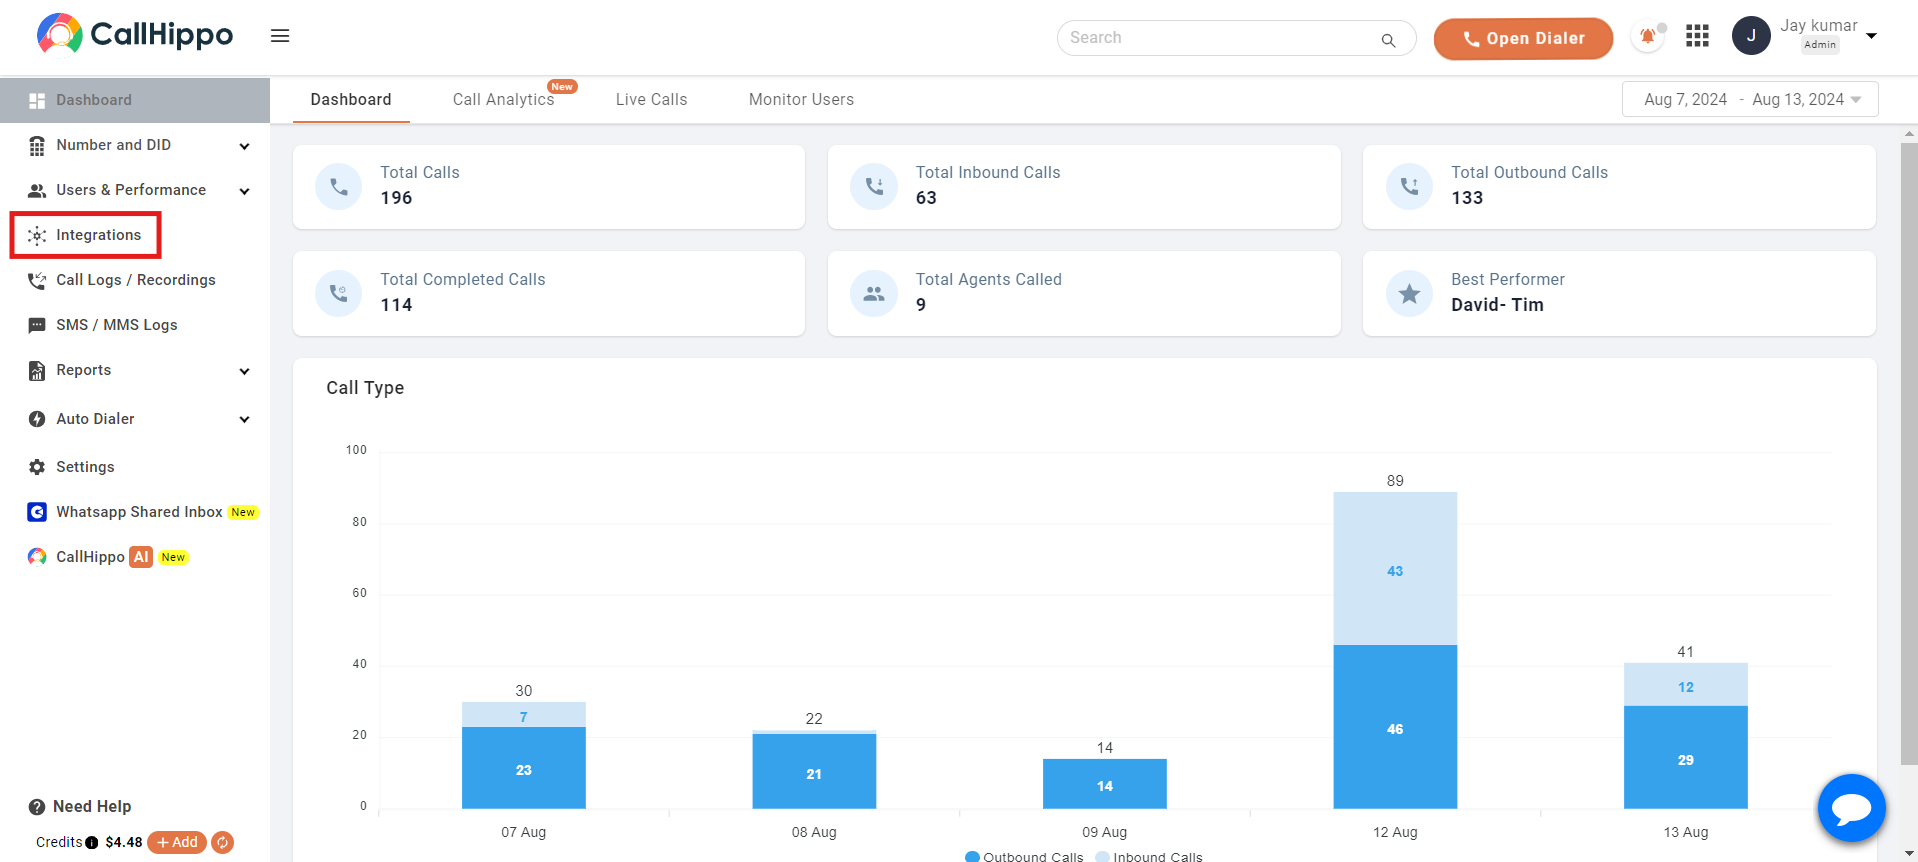Click the scrollbar down arrow
This screenshot has width=1918, height=862.
point(1910,853)
